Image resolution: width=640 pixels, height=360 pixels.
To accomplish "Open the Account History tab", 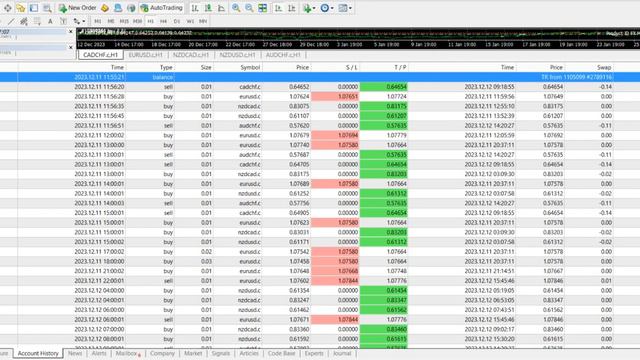I will pos(38,353).
